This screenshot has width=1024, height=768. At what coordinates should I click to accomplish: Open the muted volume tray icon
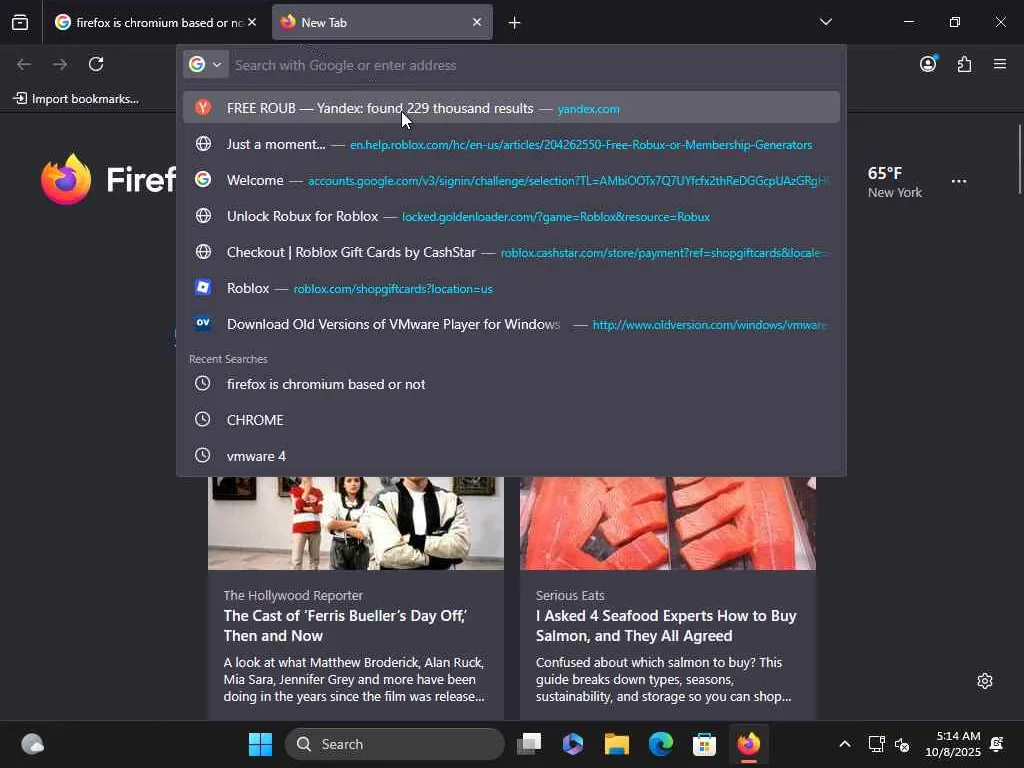coord(902,744)
